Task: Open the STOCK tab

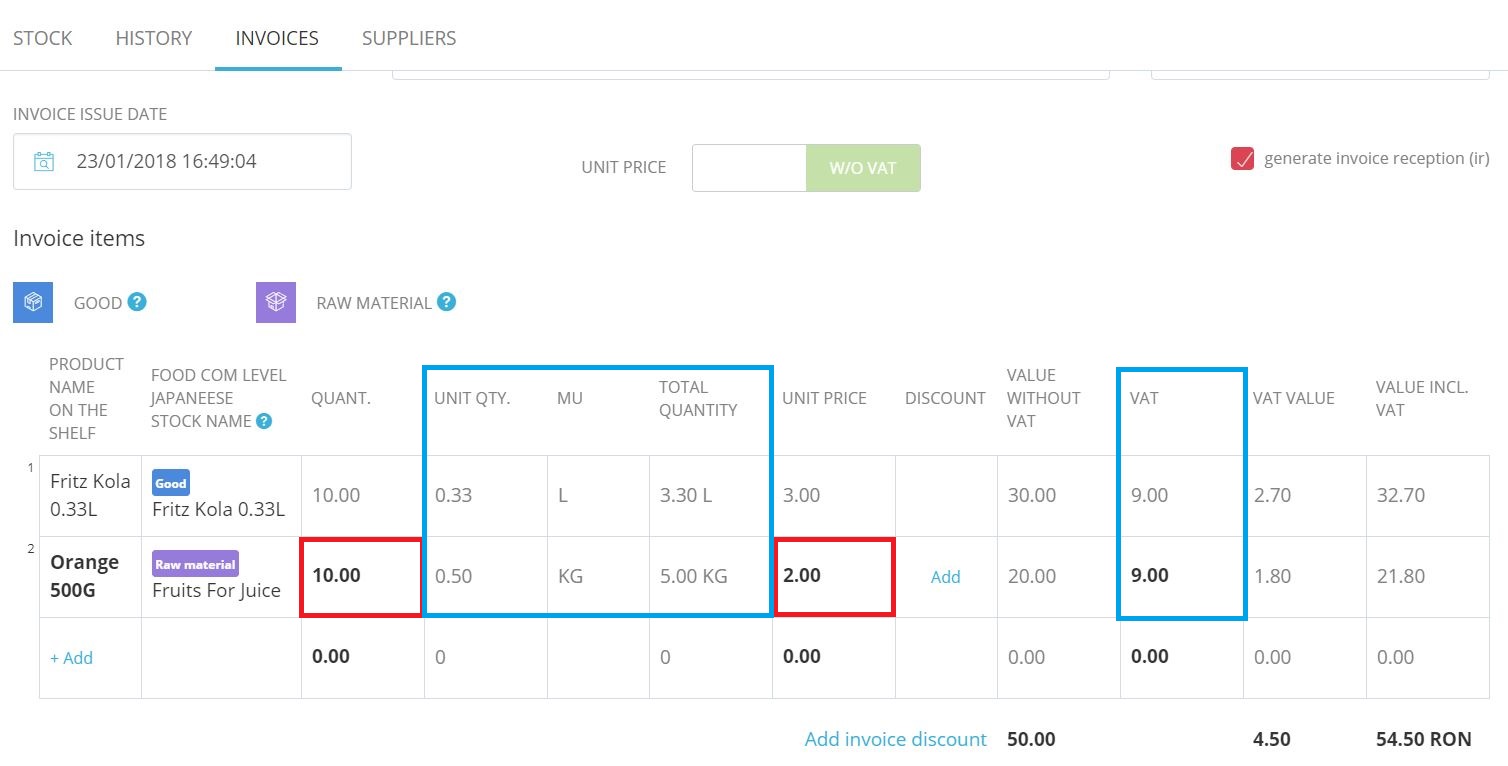Action: 43,38
